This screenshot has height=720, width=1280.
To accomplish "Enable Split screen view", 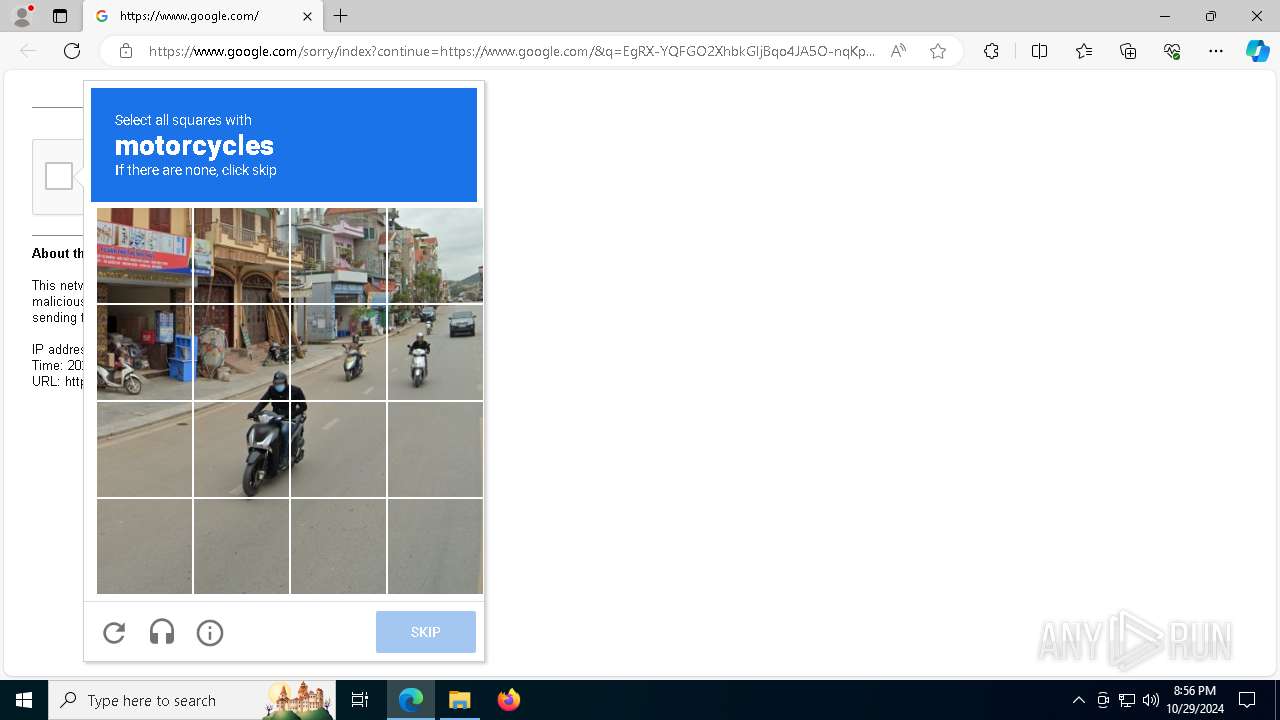I will [x=1039, y=51].
